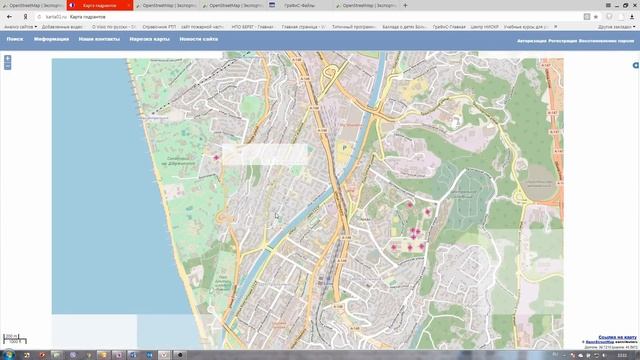Open the OpenStreetMap contributors link
640x360 pixels.
pos(600,342)
